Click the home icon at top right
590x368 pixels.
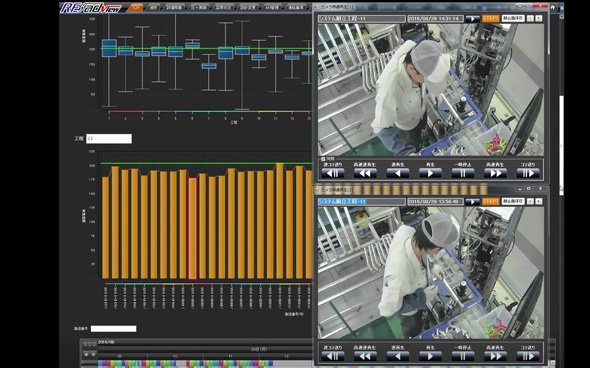[x=552, y=7]
